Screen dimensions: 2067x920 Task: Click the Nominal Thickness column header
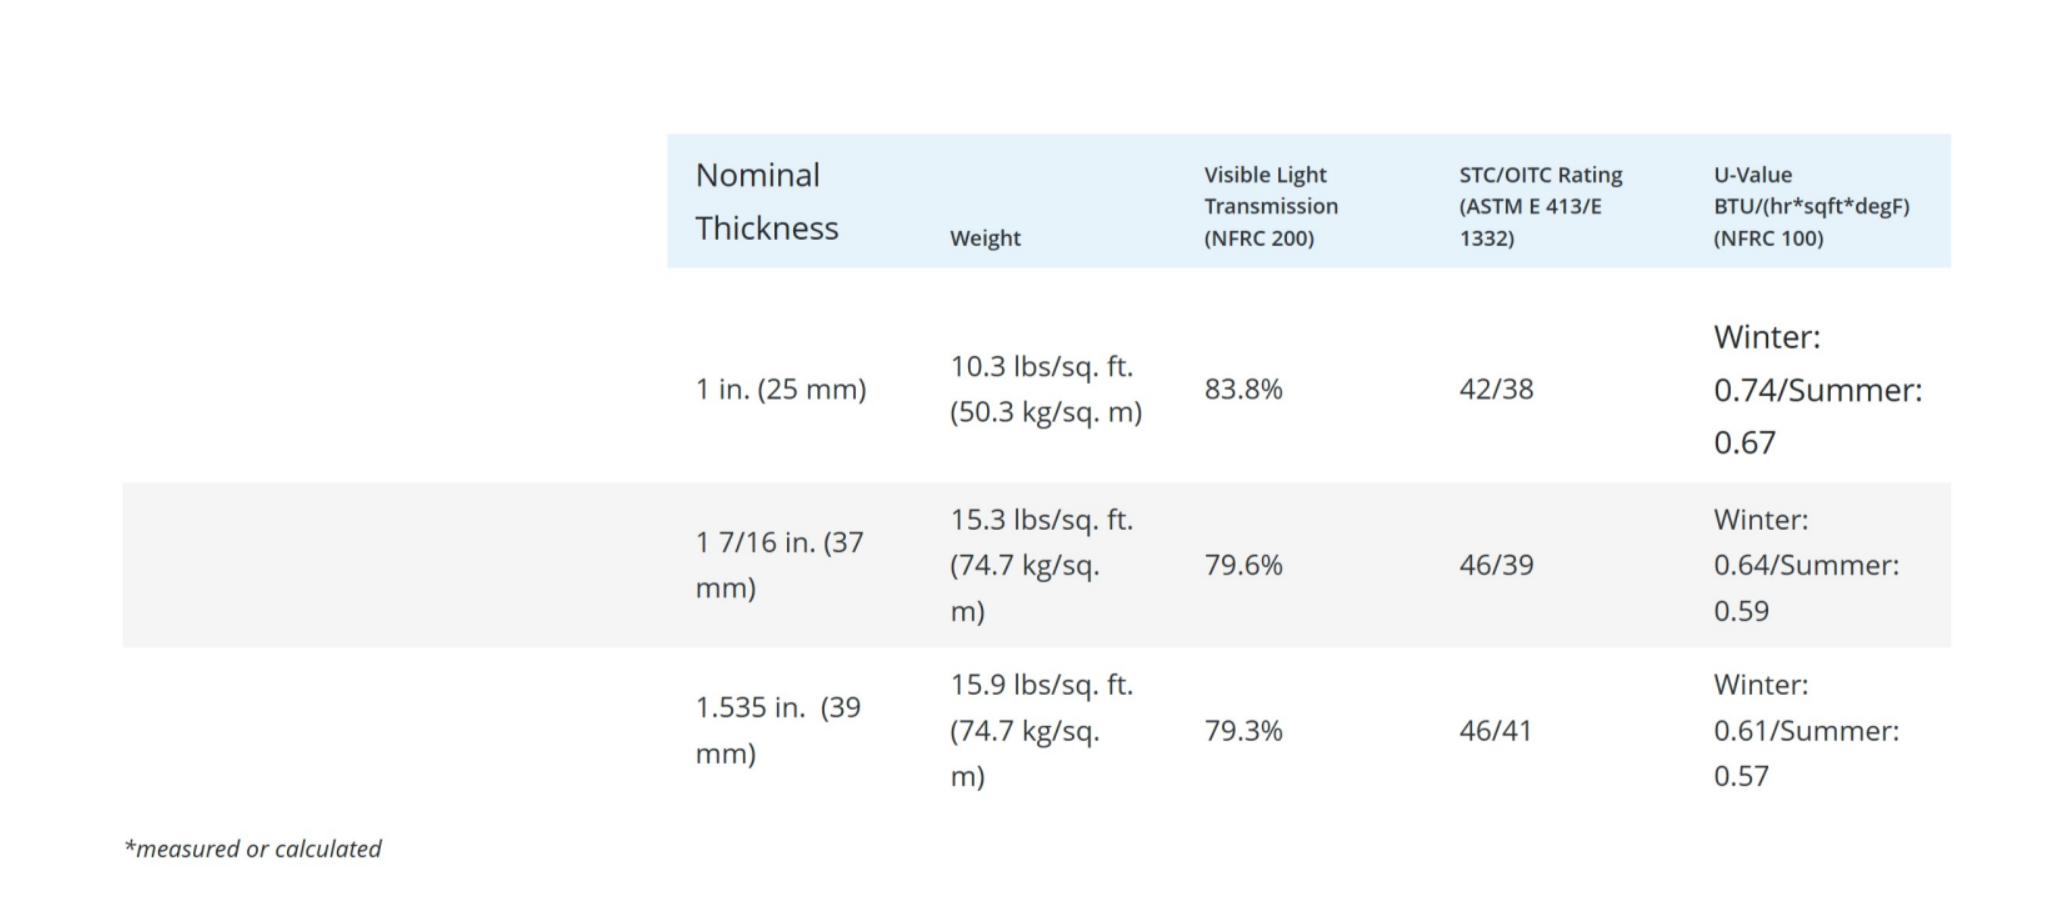(x=767, y=201)
